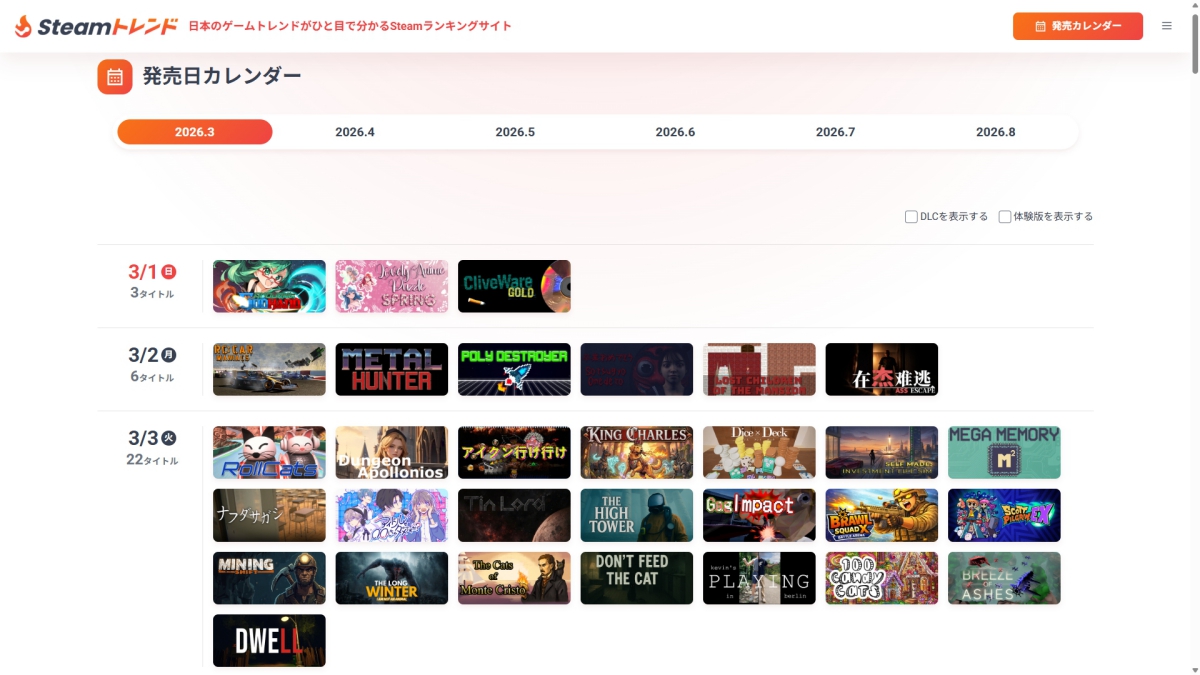Open the Dwell game thumbnail
Screen dimensions: 1200x675
click(x=269, y=641)
